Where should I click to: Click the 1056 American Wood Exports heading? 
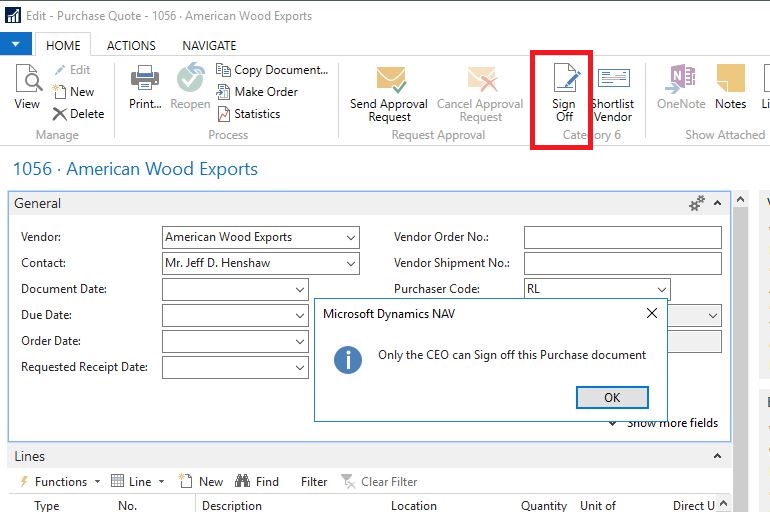[x=136, y=169]
